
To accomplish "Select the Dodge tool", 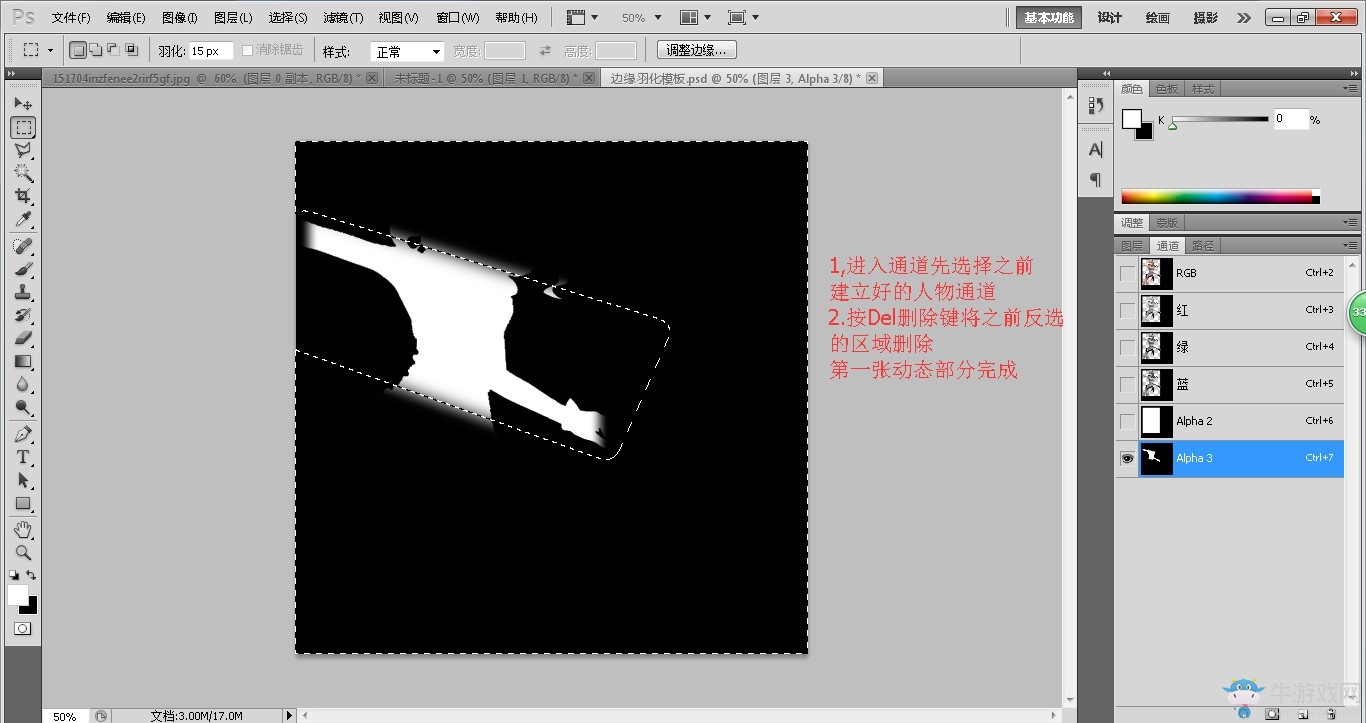I will 23,407.
